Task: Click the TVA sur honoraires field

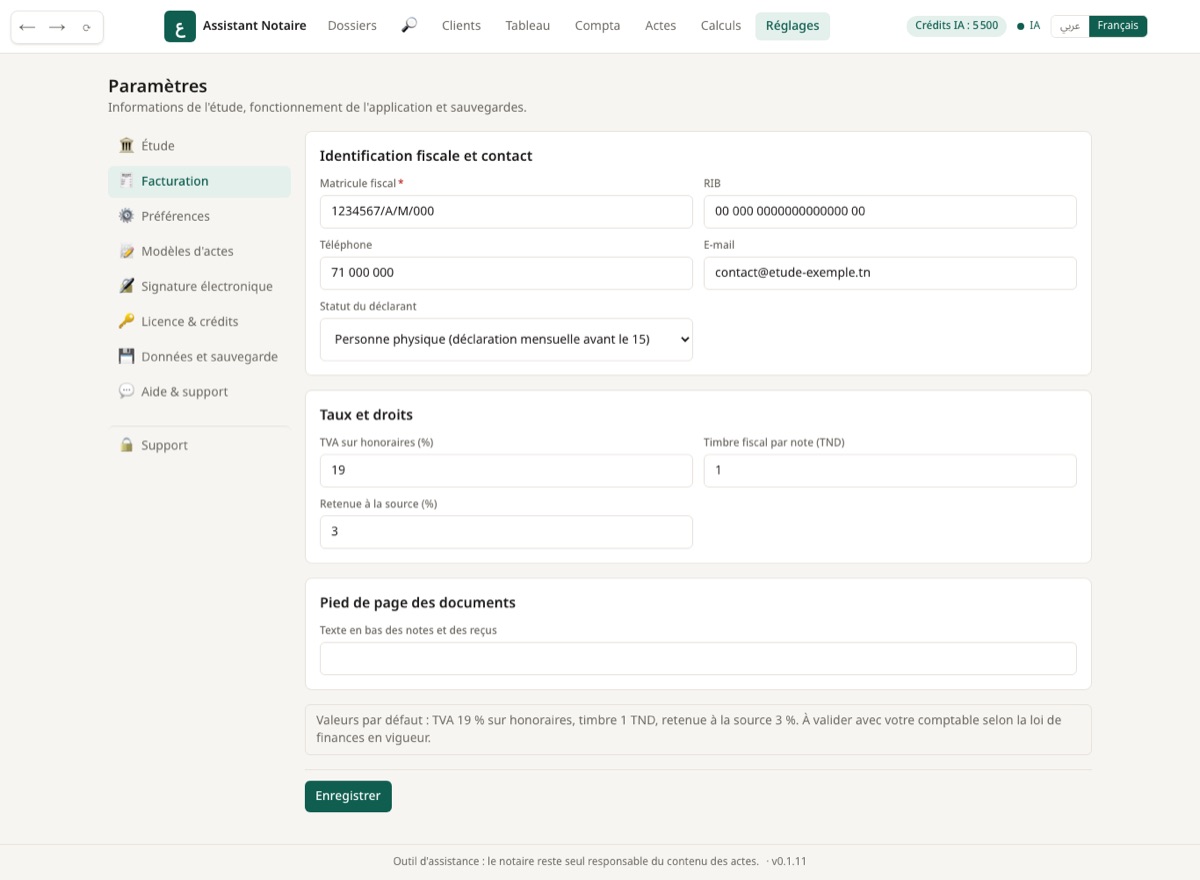Action: tap(506, 470)
